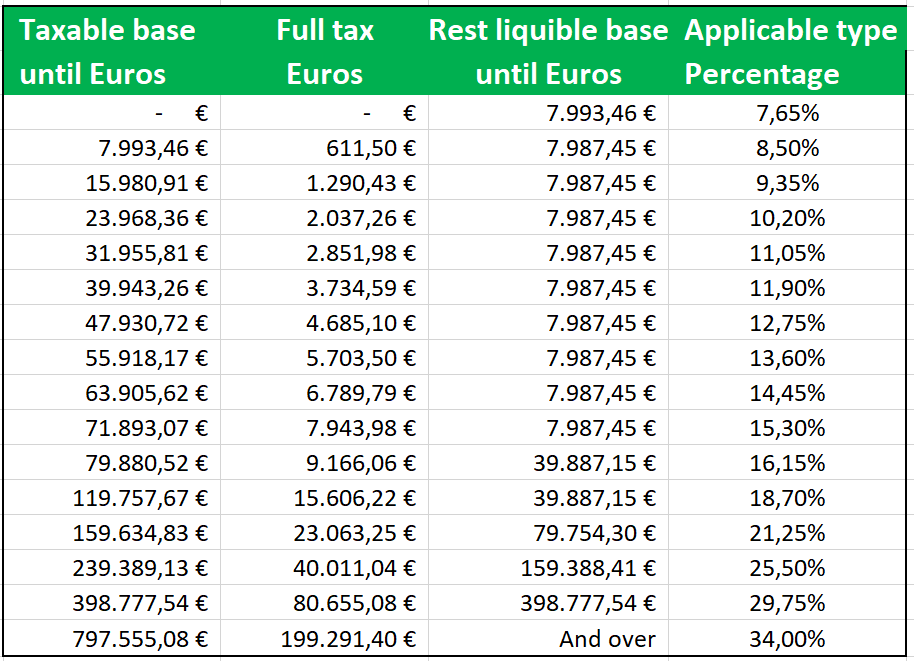Viewport: 914px width, 661px height.
Task: Select the full tax cell 3.734,59 €
Action: coord(325,288)
